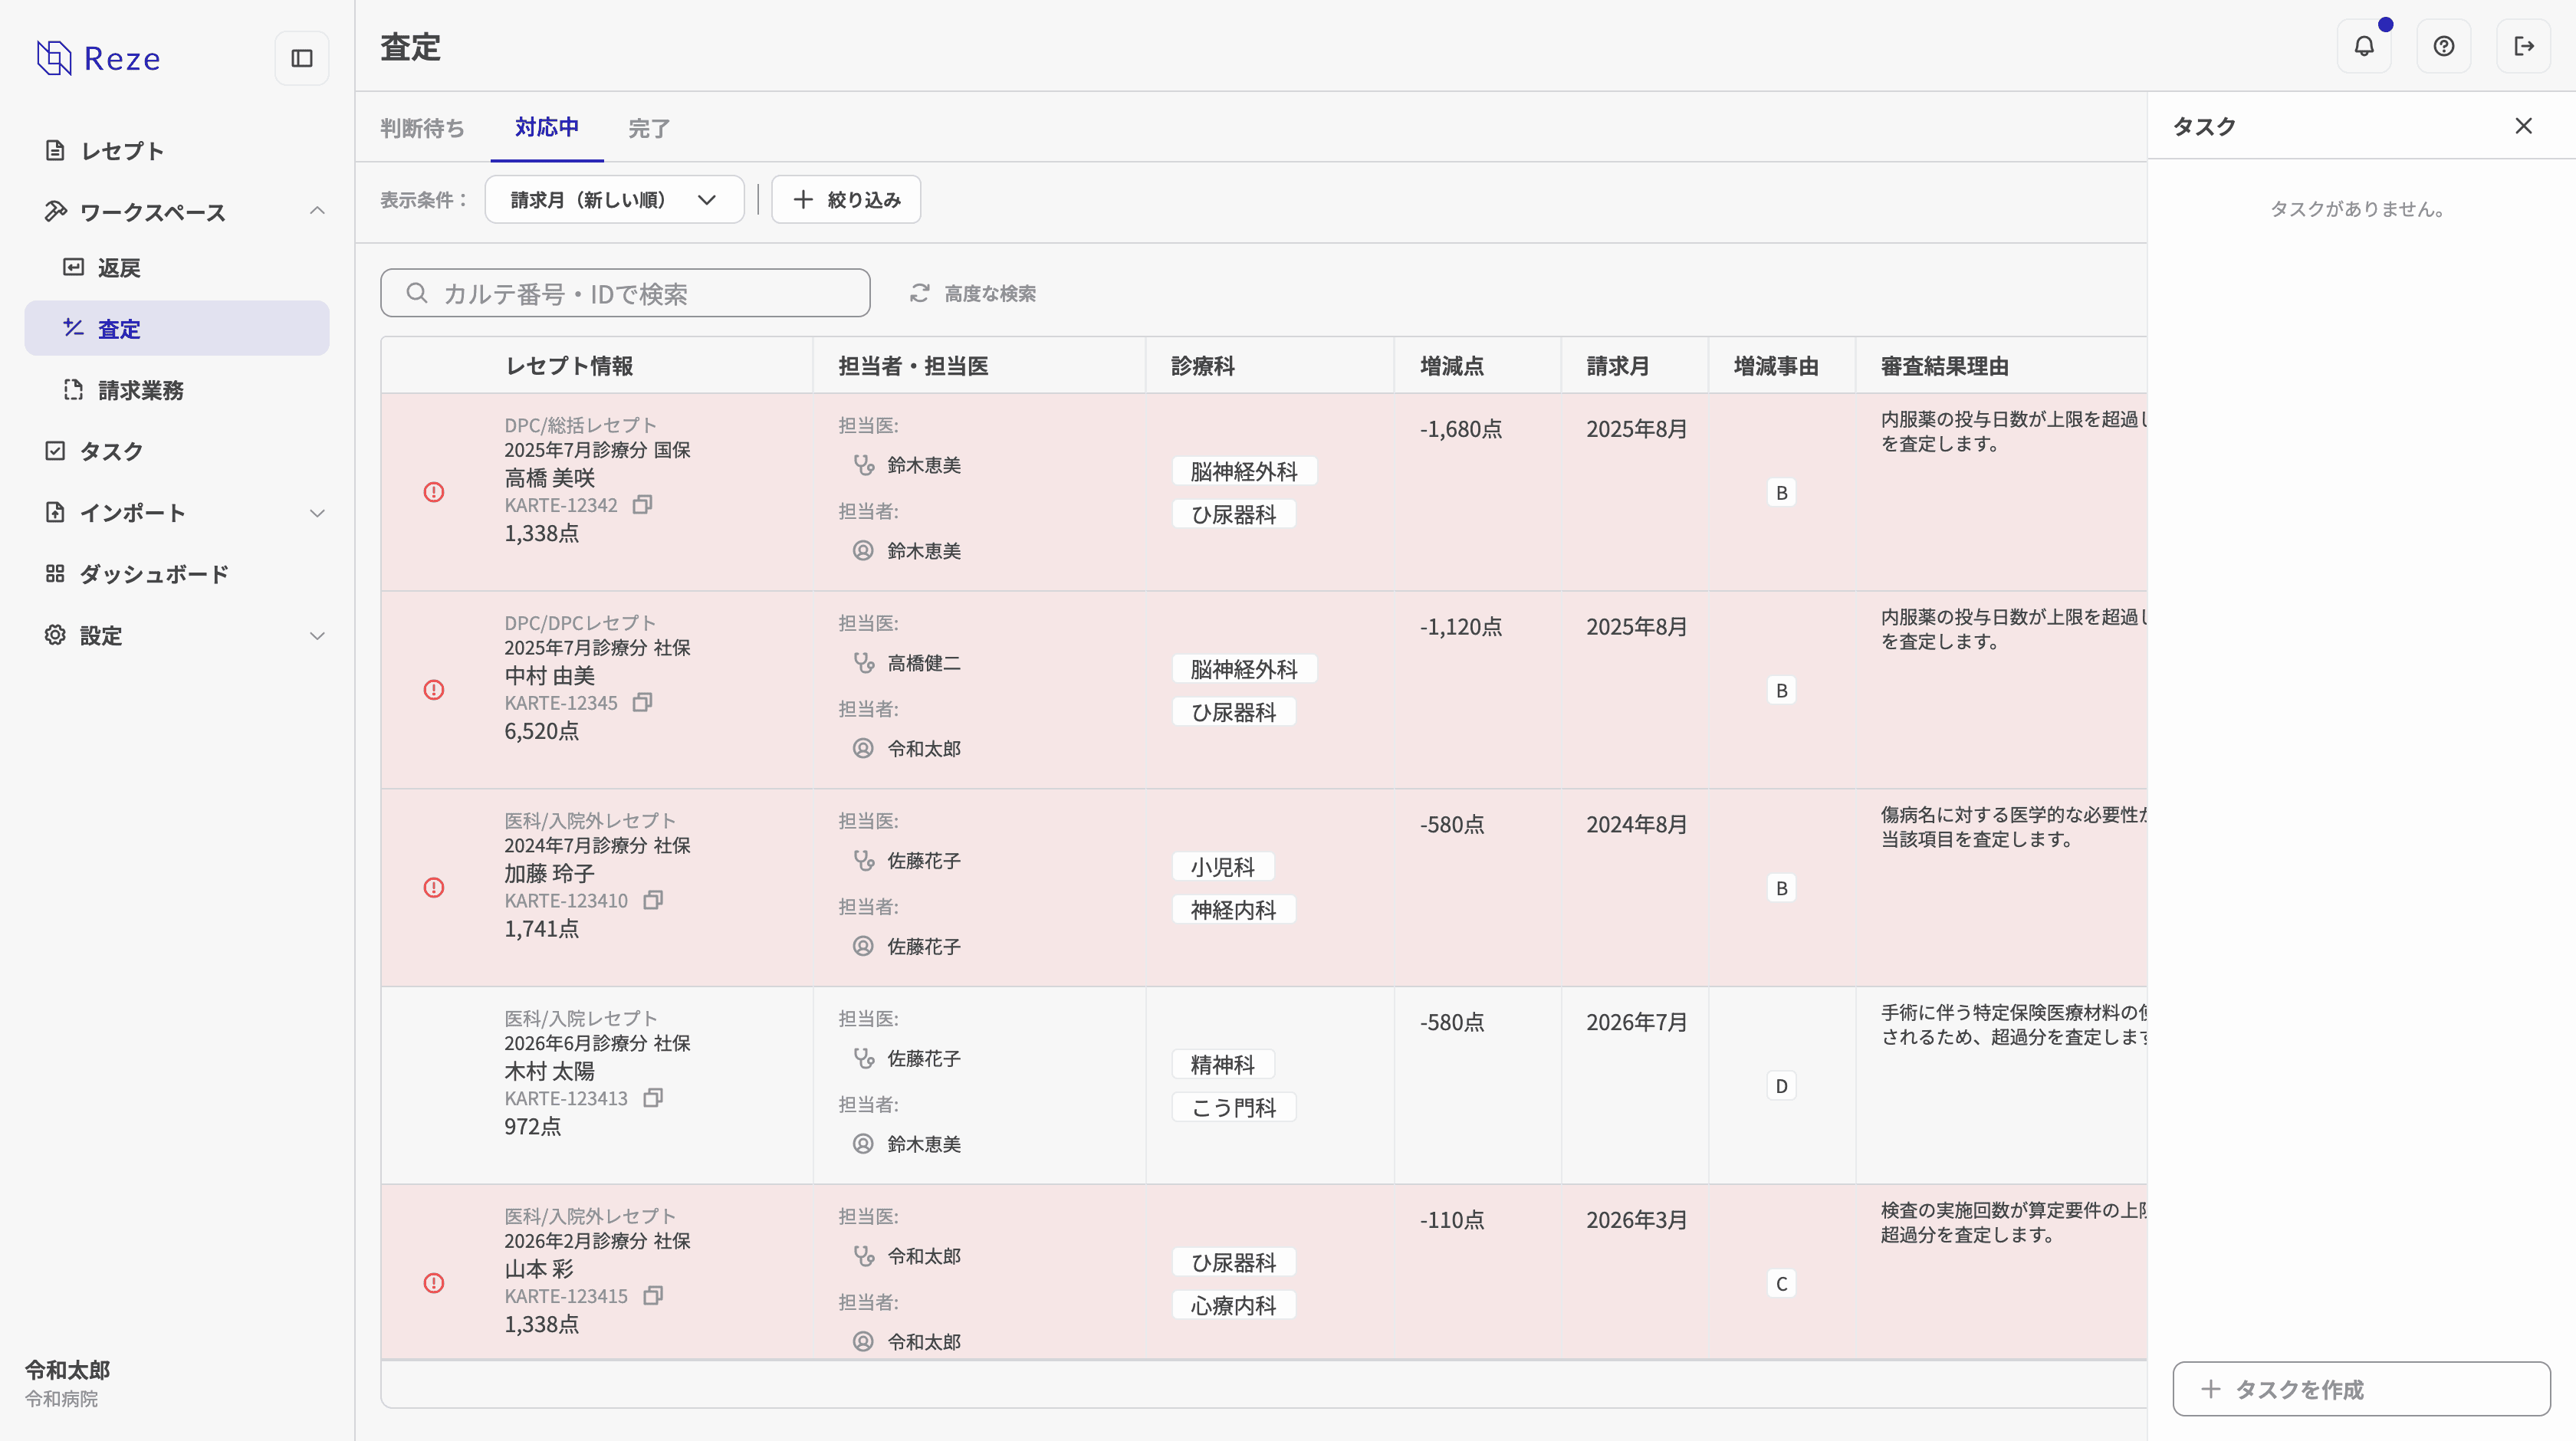Collapse the sidebar with the panel icon
The image size is (2576, 1441).
(x=302, y=58)
